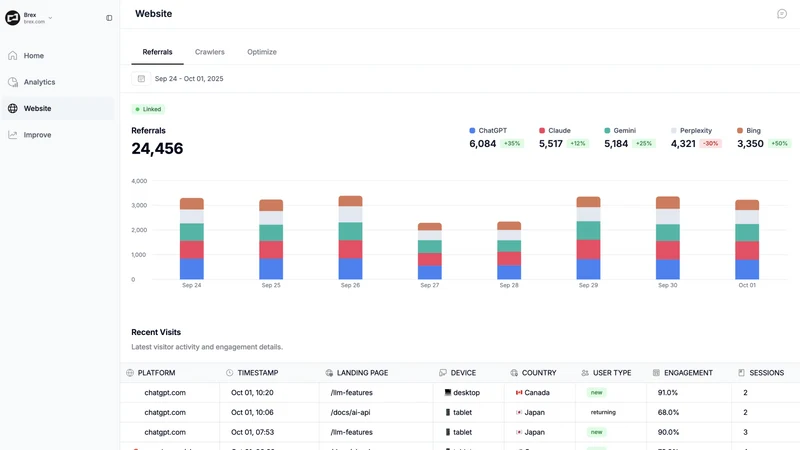This screenshot has width=800, height=450.
Task: Sort by the ENGAGEMENT column header
Action: (x=688, y=373)
